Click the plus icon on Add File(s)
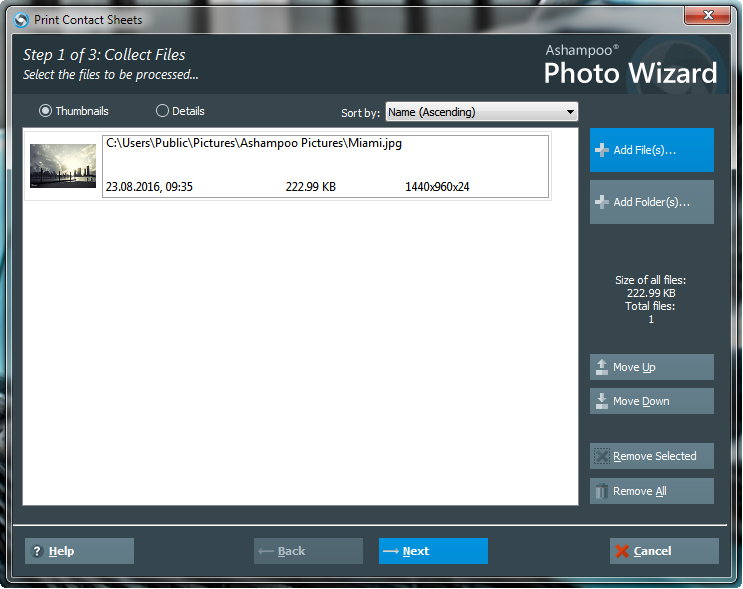Image resolution: width=743 pixels, height=589 pixels. pyautogui.click(x=602, y=150)
